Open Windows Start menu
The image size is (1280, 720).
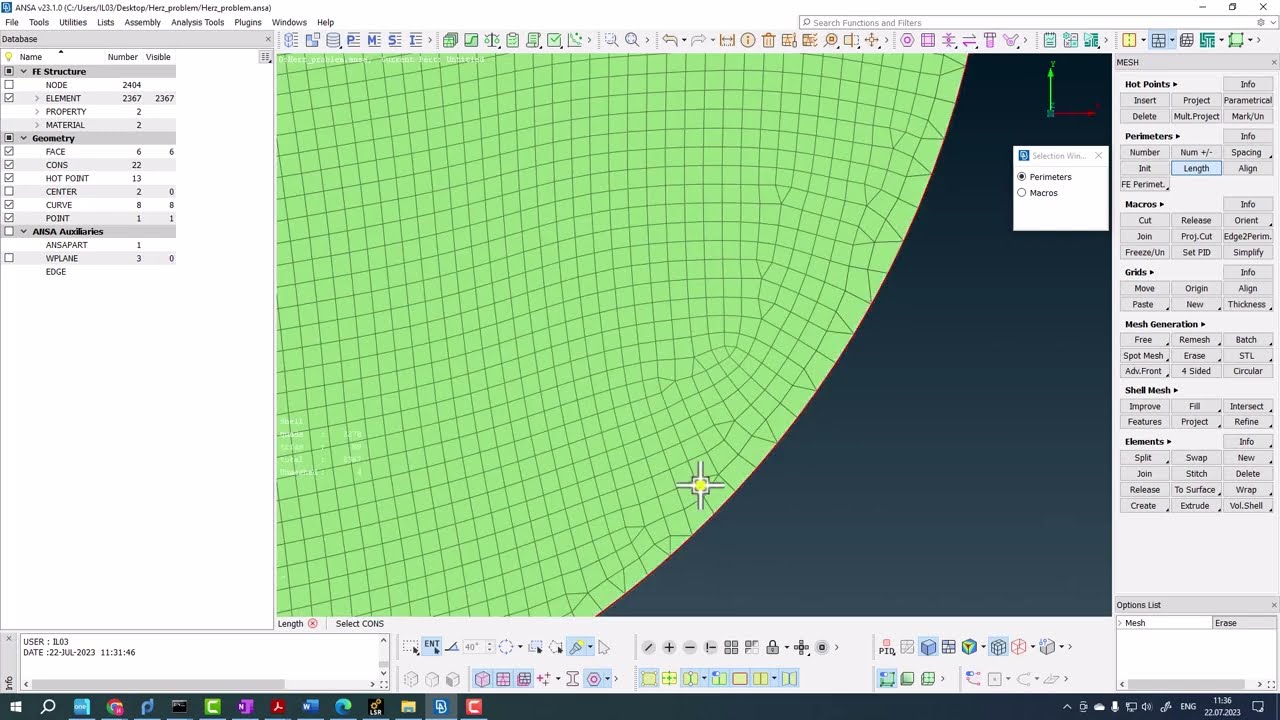(16, 707)
